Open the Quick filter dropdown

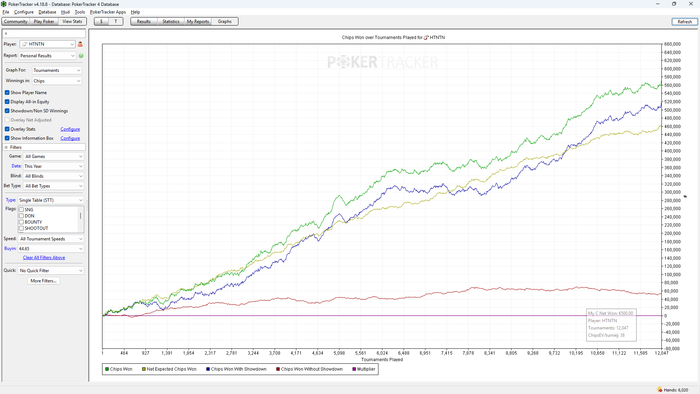(x=50, y=270)
